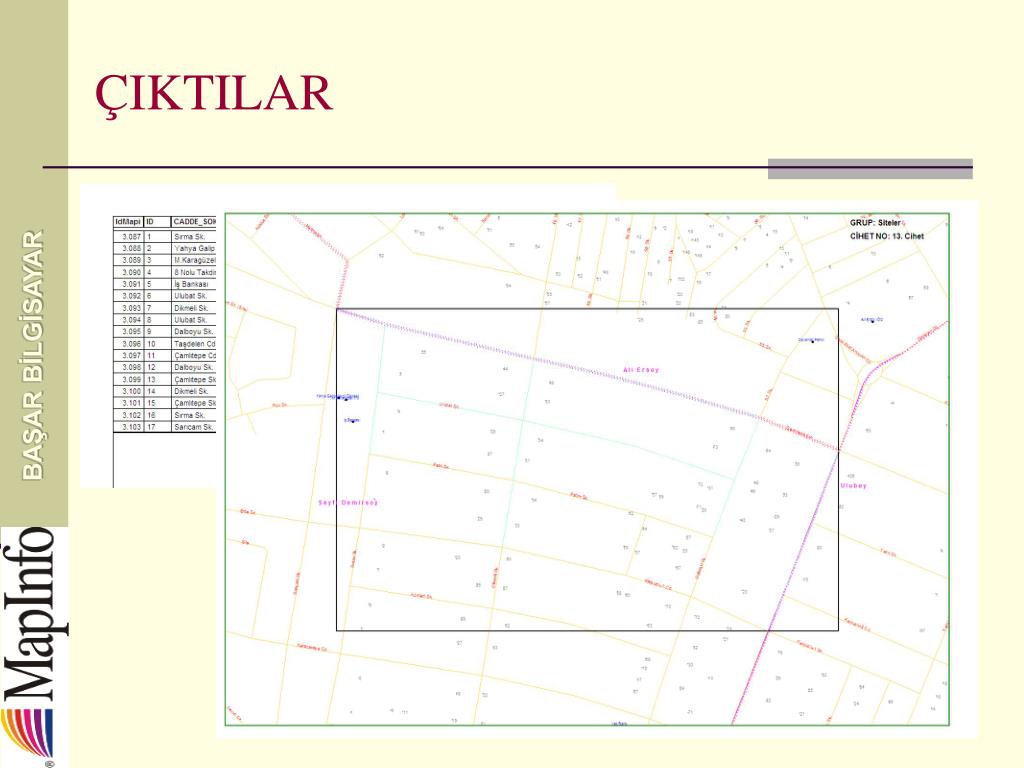Click the IdMapi cell 3.093

[128, 308]
